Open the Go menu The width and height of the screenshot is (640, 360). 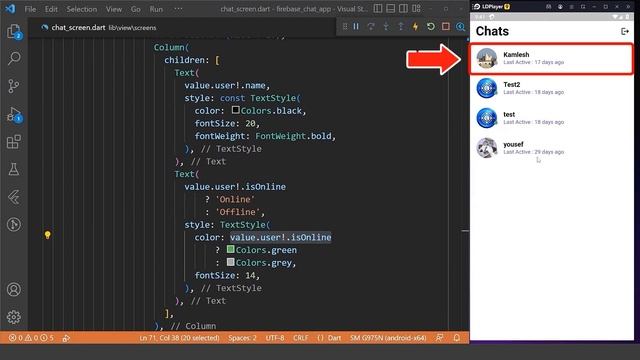136,9
